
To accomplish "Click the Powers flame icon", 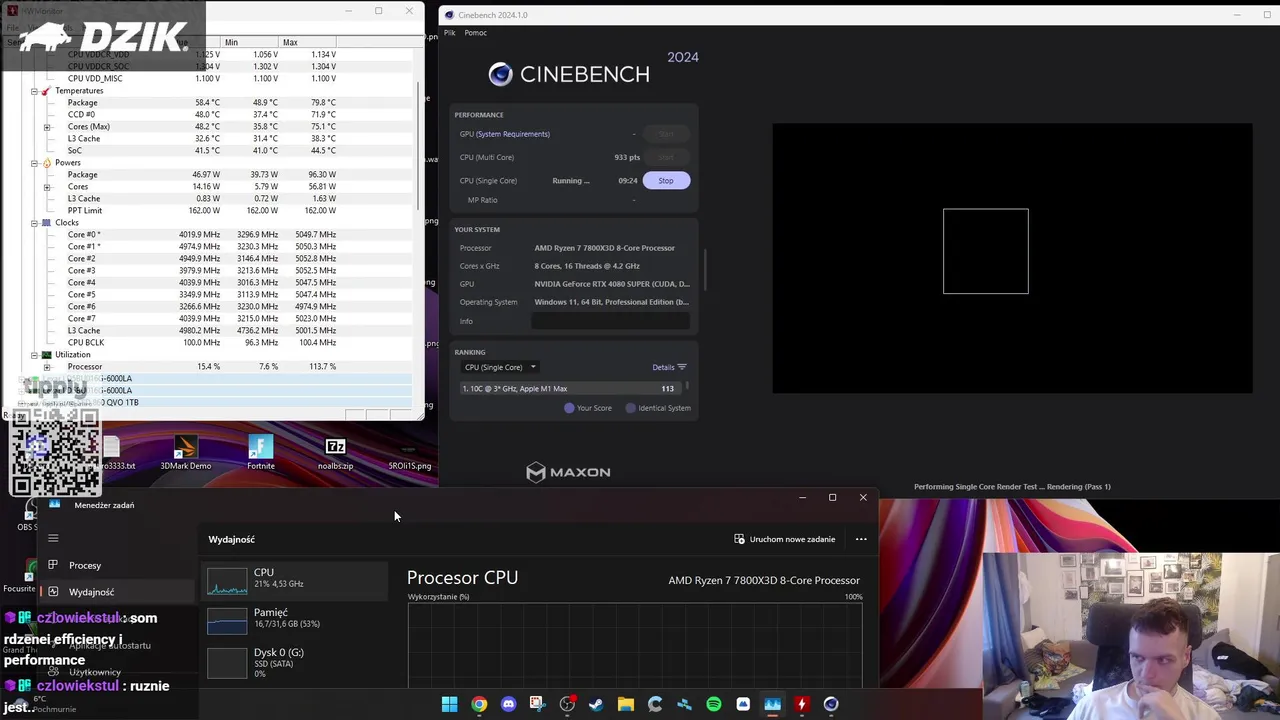I will (x=46, y=163).
